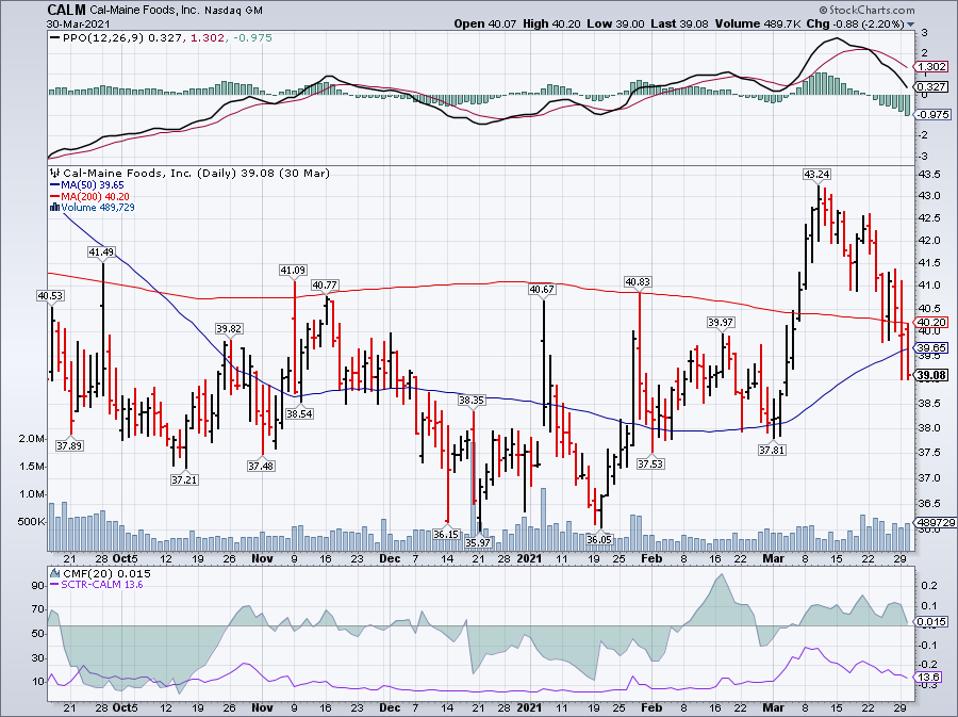The image size is (958, 717).
Task: Click the '(Daily) 39.08 (30 Mar)' chart title
Action: pos(263,173)
